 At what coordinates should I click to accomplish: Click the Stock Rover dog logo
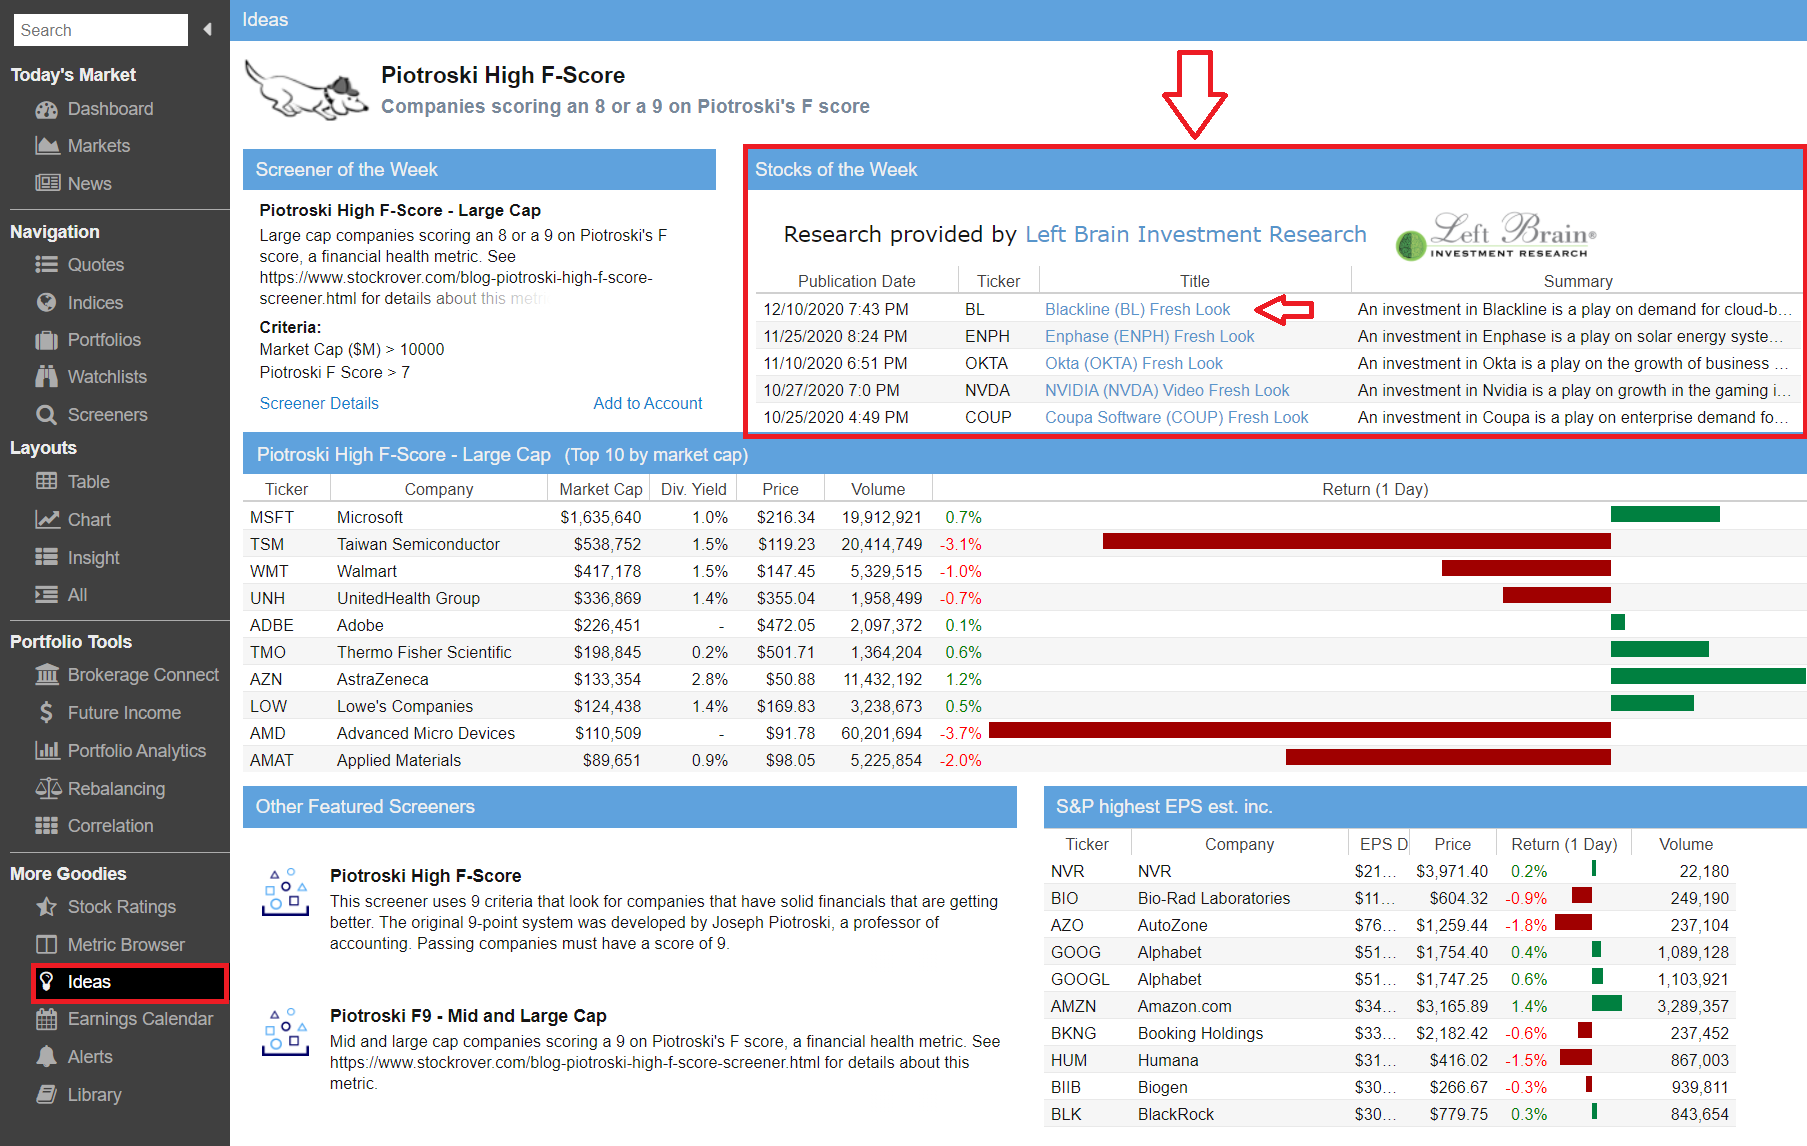coord(307,89)
